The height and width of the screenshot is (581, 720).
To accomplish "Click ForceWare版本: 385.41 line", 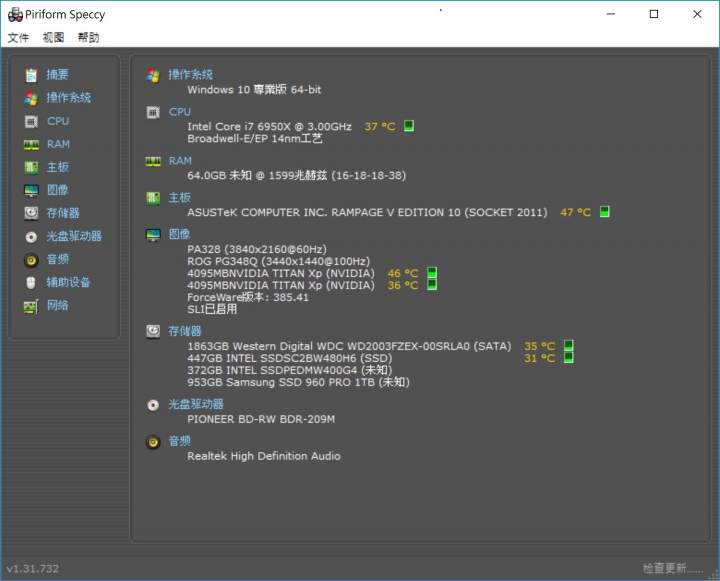I will pos(248,297).
